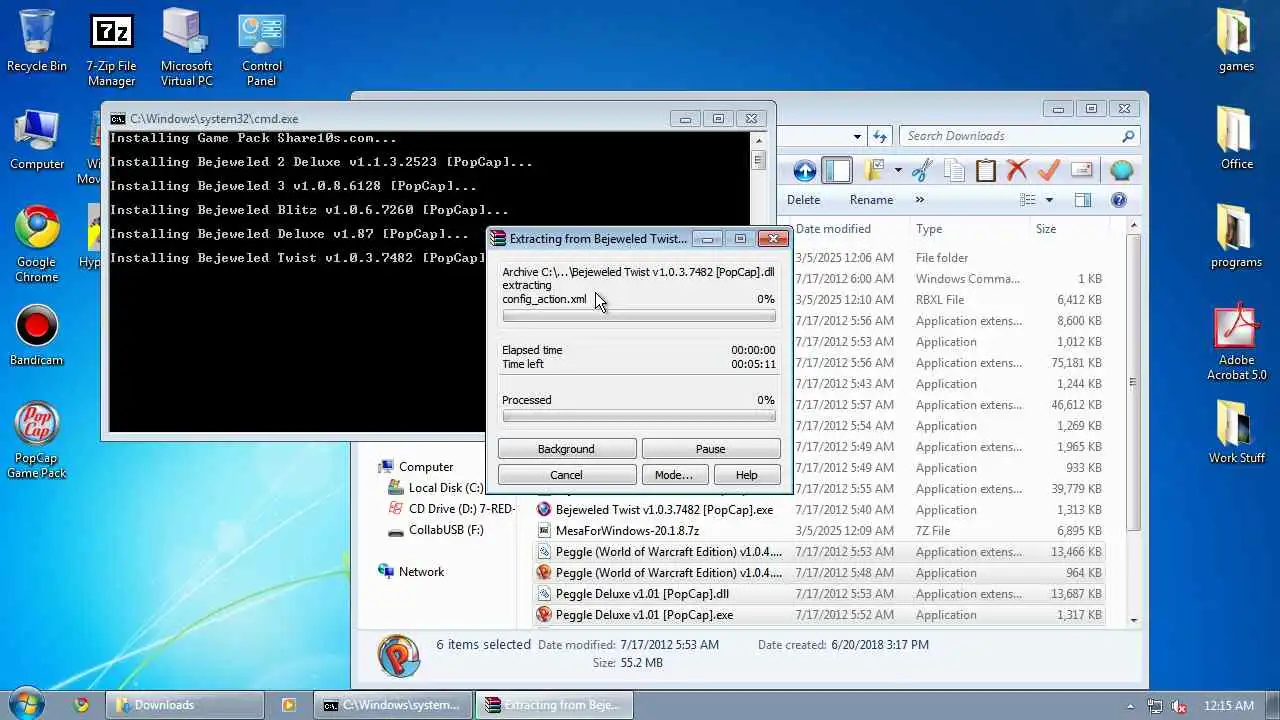This screenshot has width=1280, height=720.
Task: Click the Microsoft Virtual PC desktop icon
Action: click(x=186, y=50)
